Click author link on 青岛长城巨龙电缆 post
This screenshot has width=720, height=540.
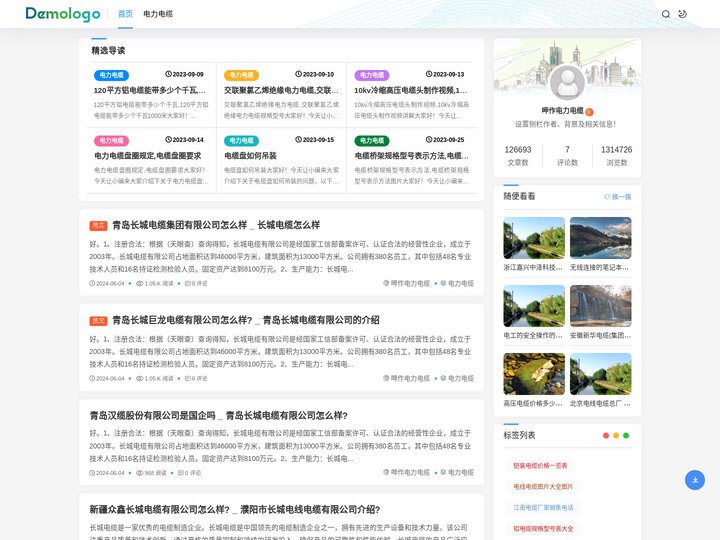pyautogui.click(x=407, y=378)
